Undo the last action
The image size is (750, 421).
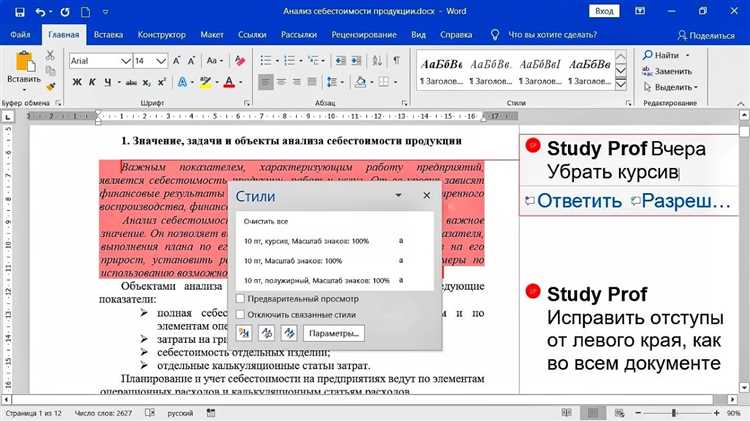point(41,12)
